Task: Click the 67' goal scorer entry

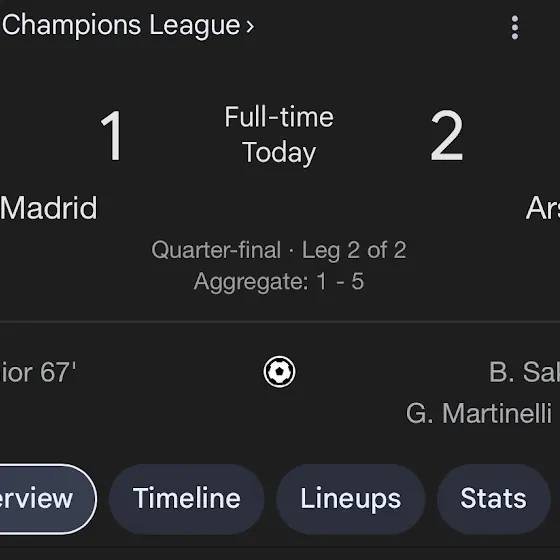Action: point(38,372)
